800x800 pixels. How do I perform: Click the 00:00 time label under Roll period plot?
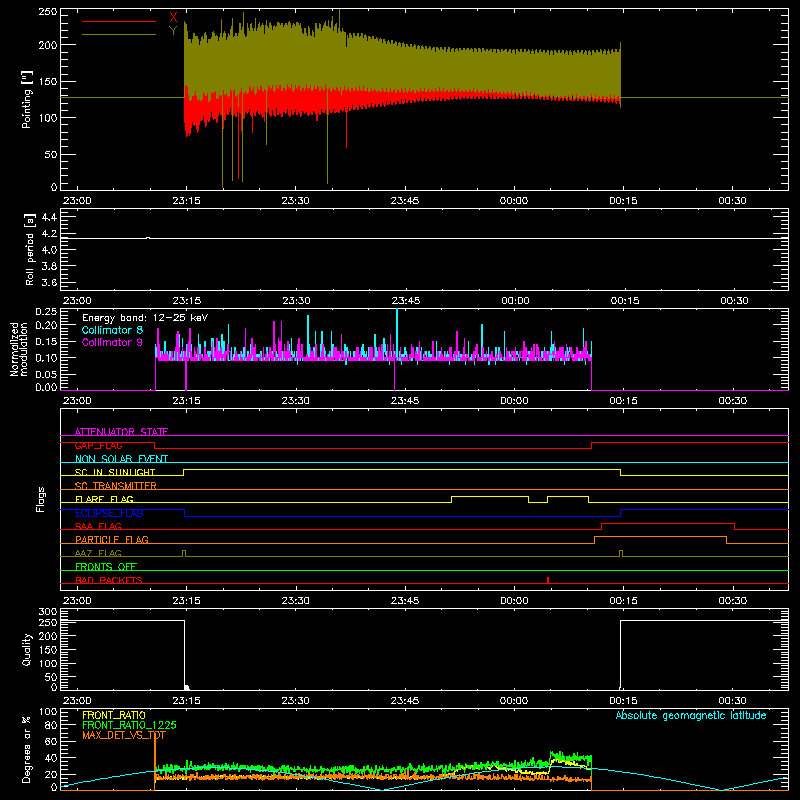[x=515, y=301]
